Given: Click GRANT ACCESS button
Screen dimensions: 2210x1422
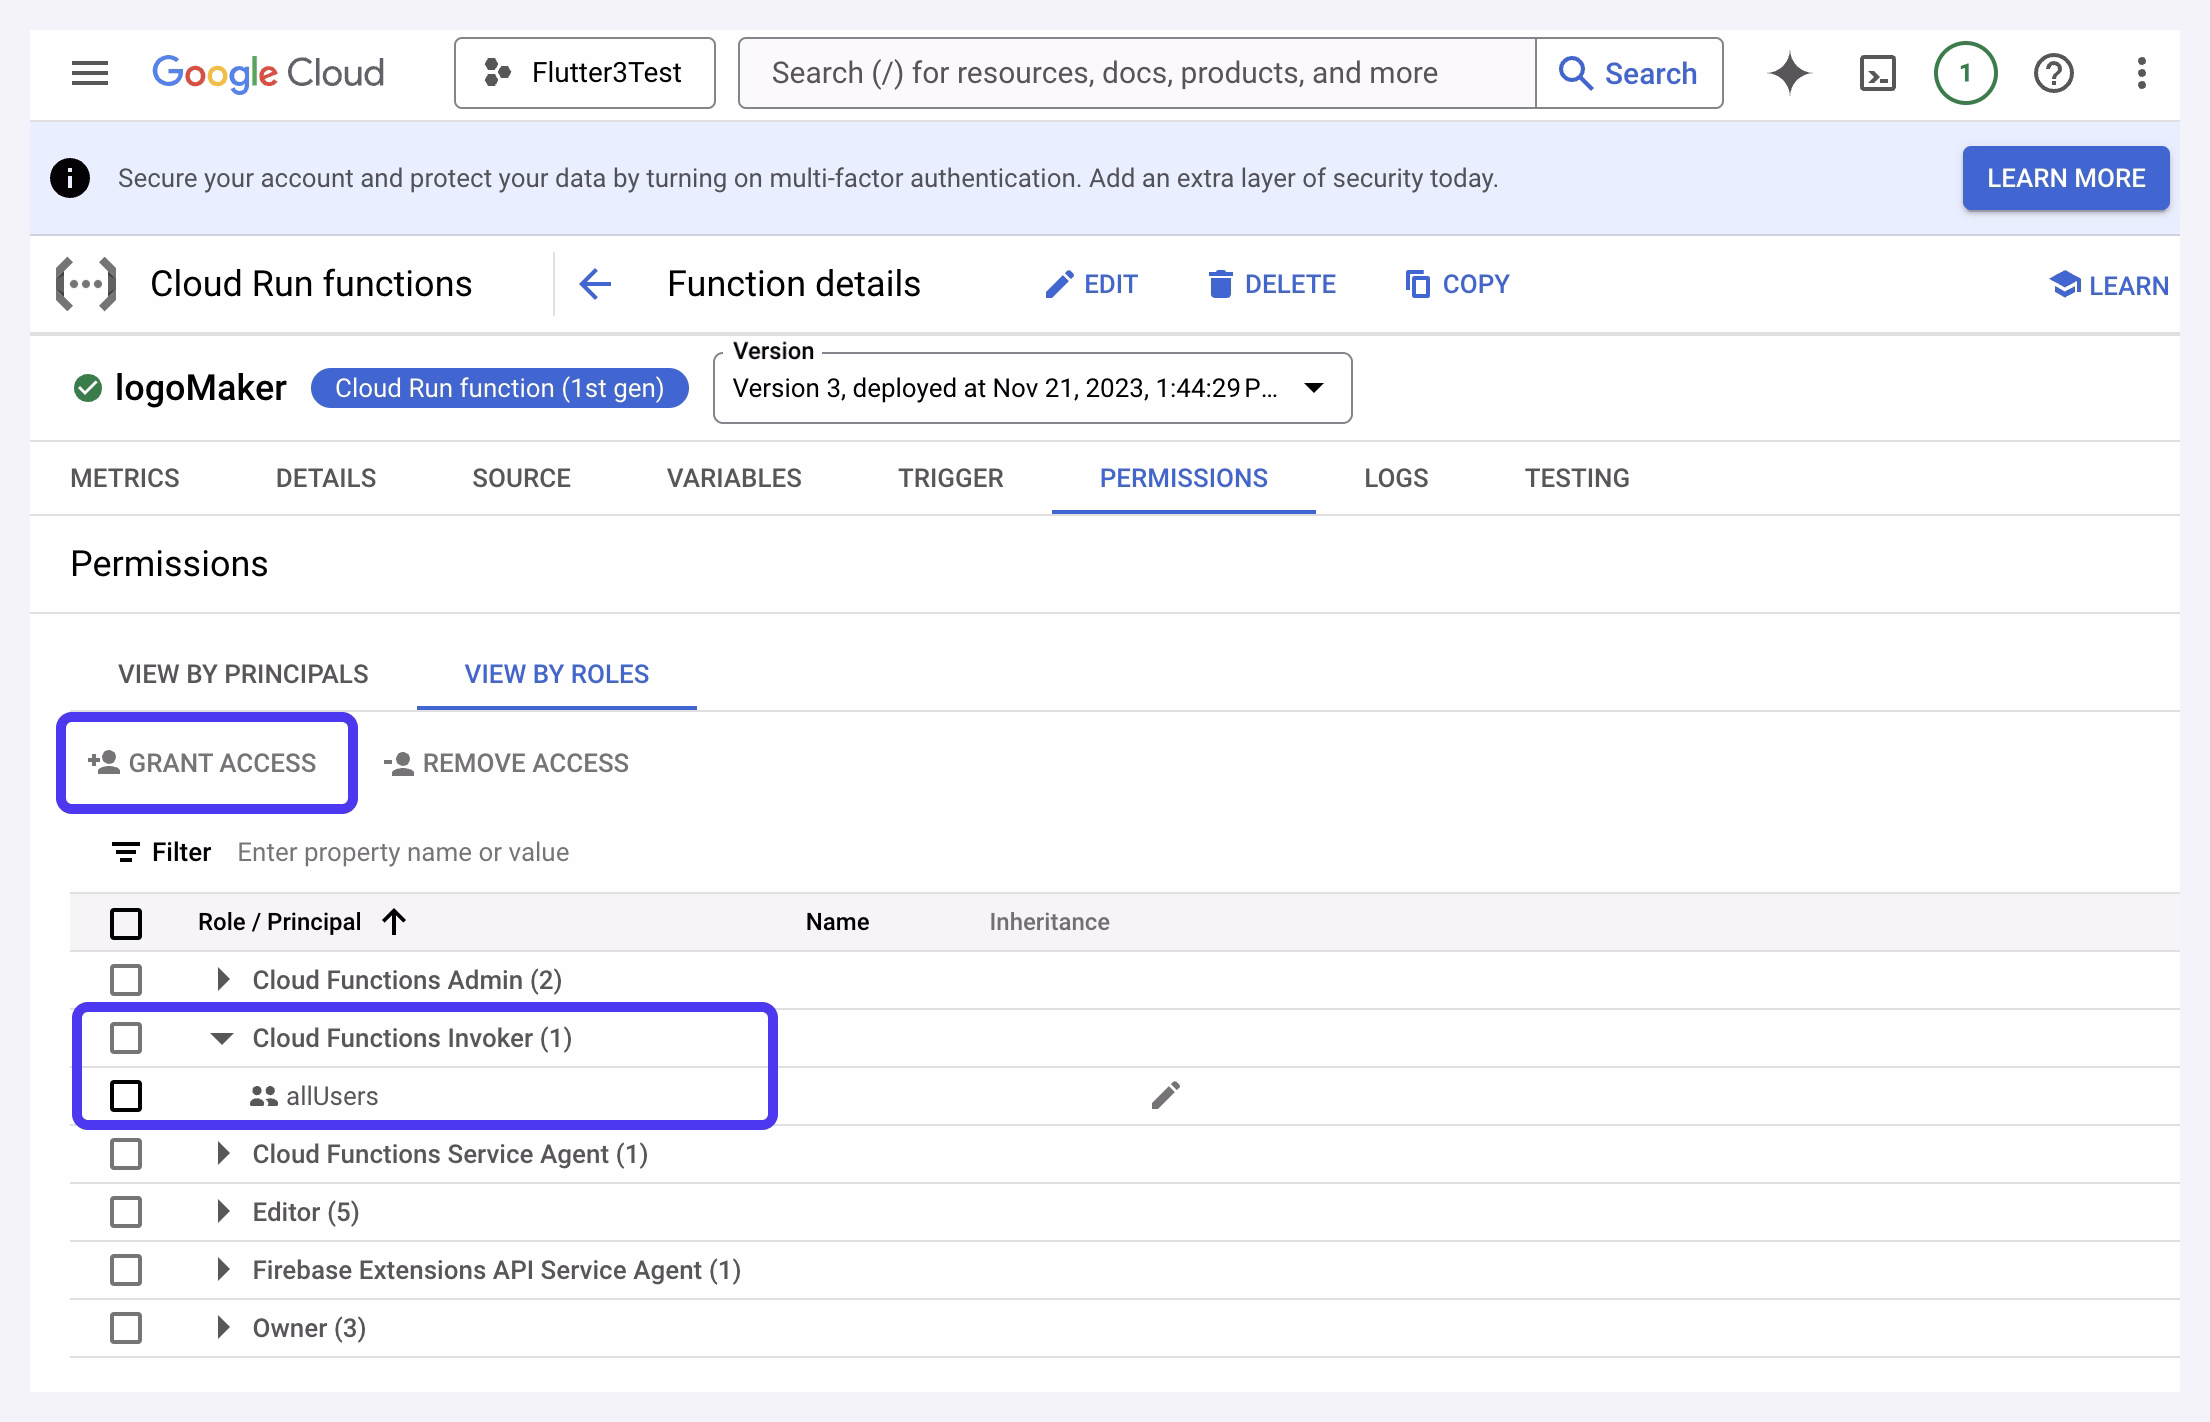Looking at the screenshot, I should tap(203, 763).
